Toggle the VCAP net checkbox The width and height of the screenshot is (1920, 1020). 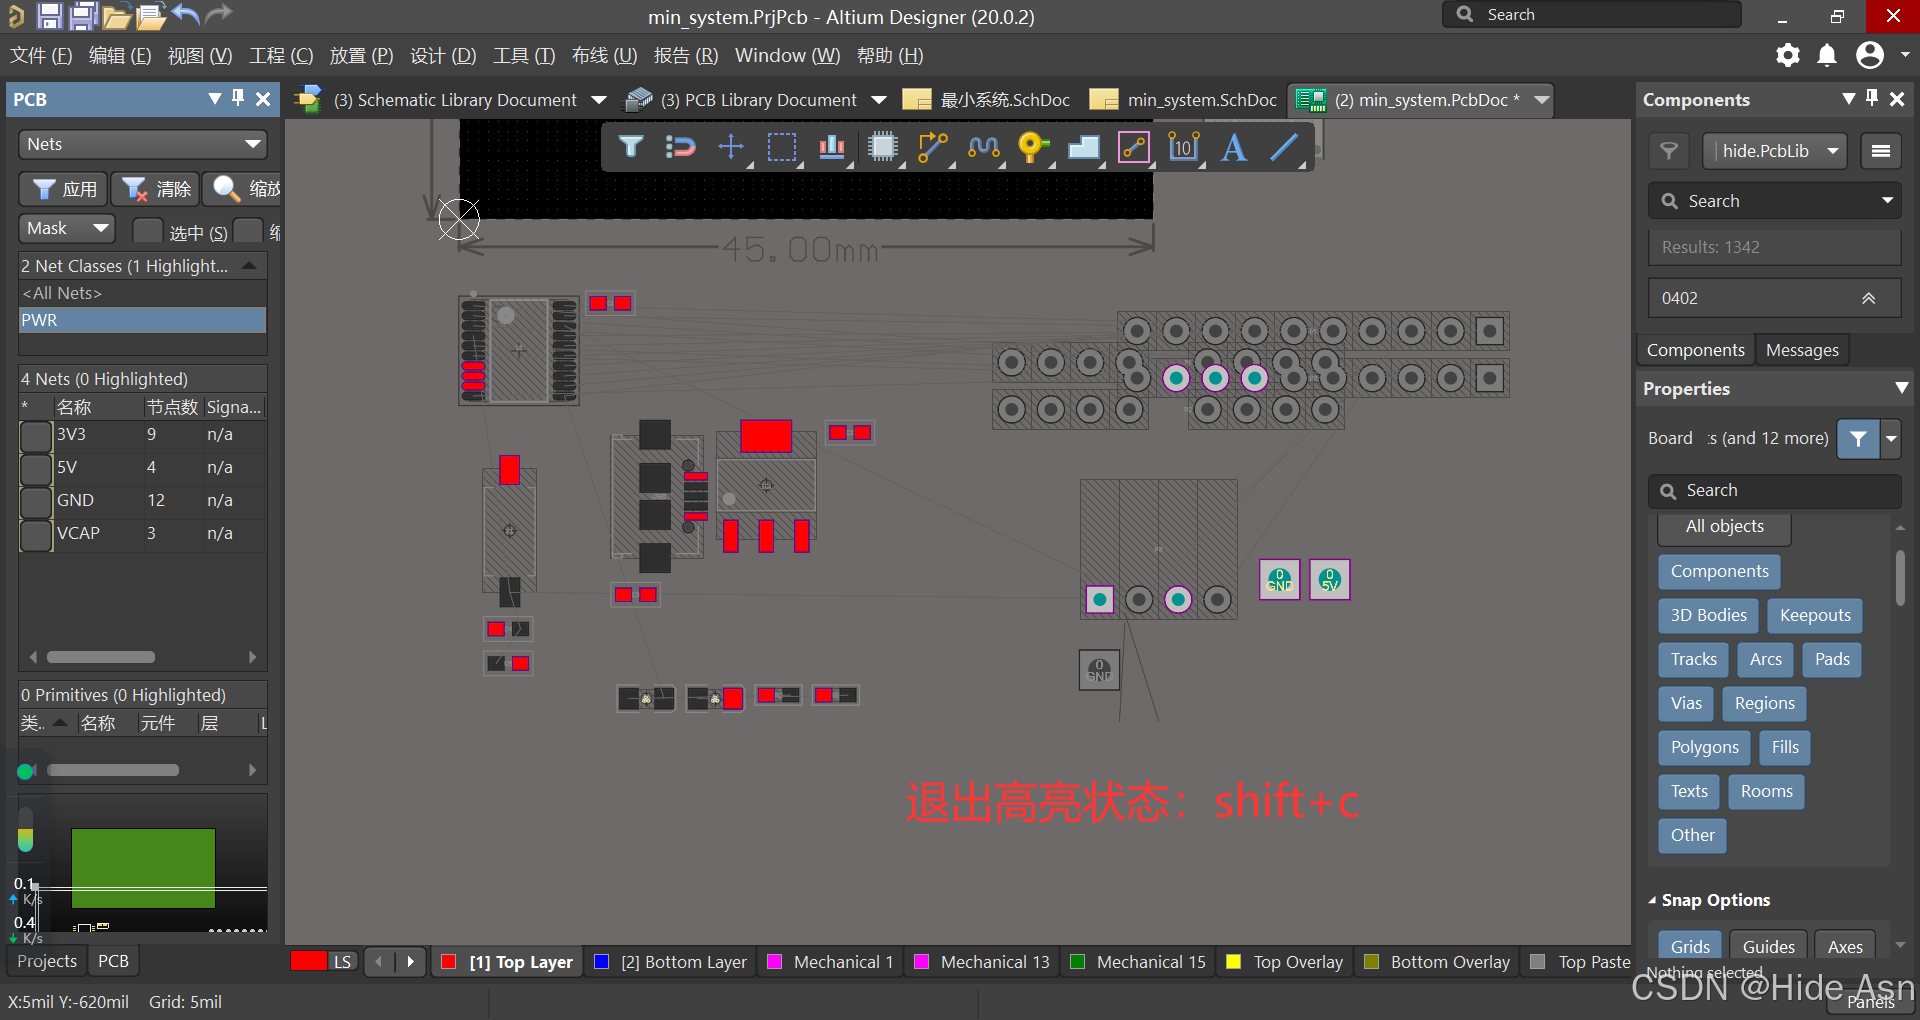tap(37, 535)
